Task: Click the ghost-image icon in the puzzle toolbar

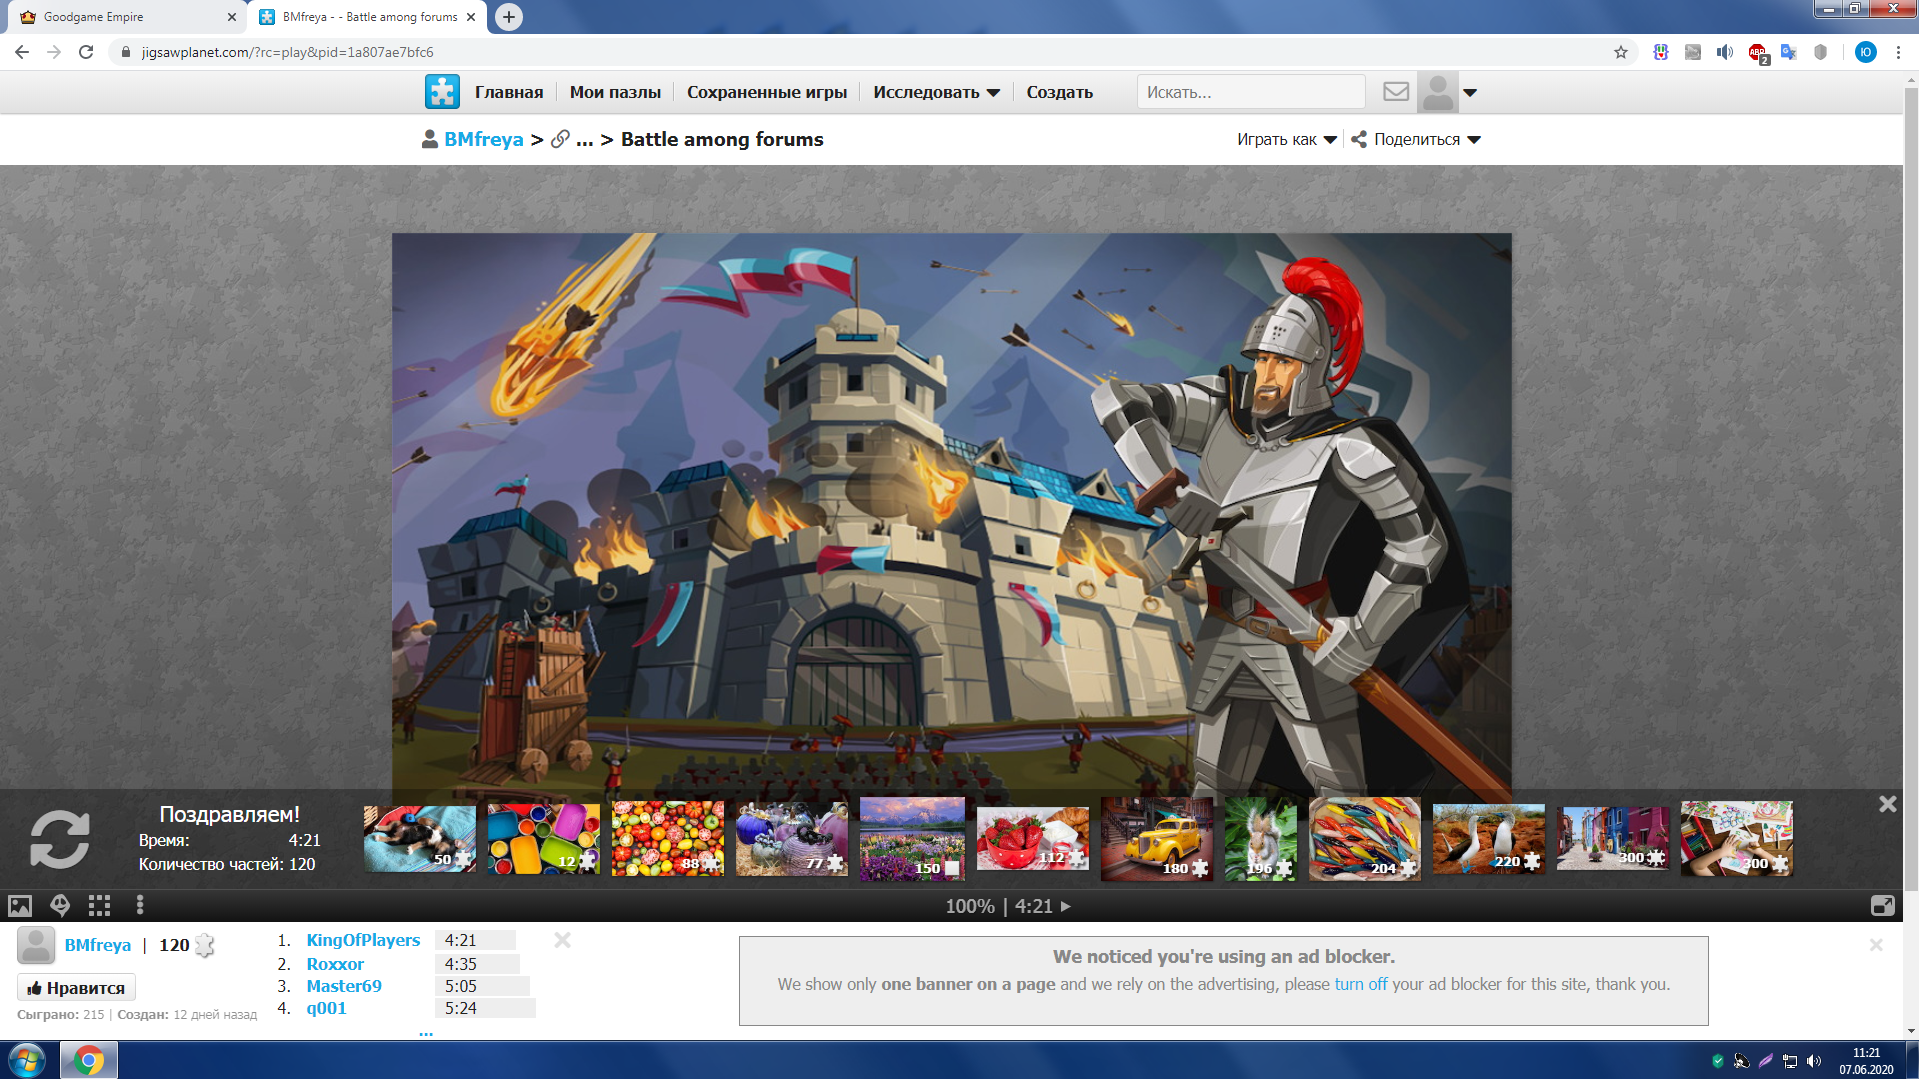Action: [60, 906]
